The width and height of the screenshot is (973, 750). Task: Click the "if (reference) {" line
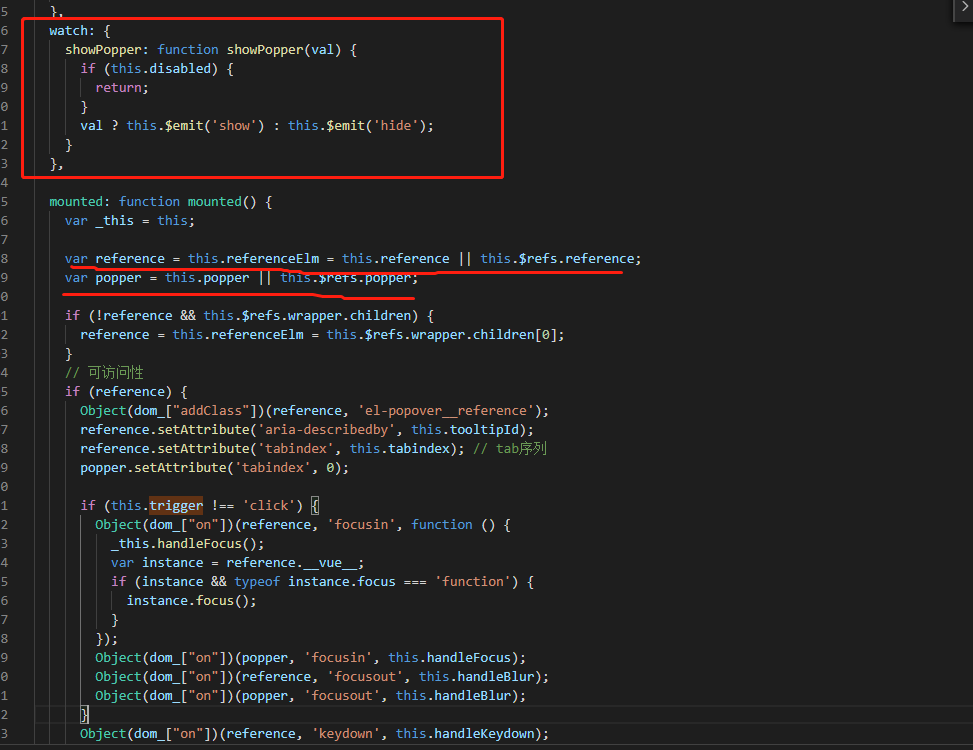coord(126,392)
